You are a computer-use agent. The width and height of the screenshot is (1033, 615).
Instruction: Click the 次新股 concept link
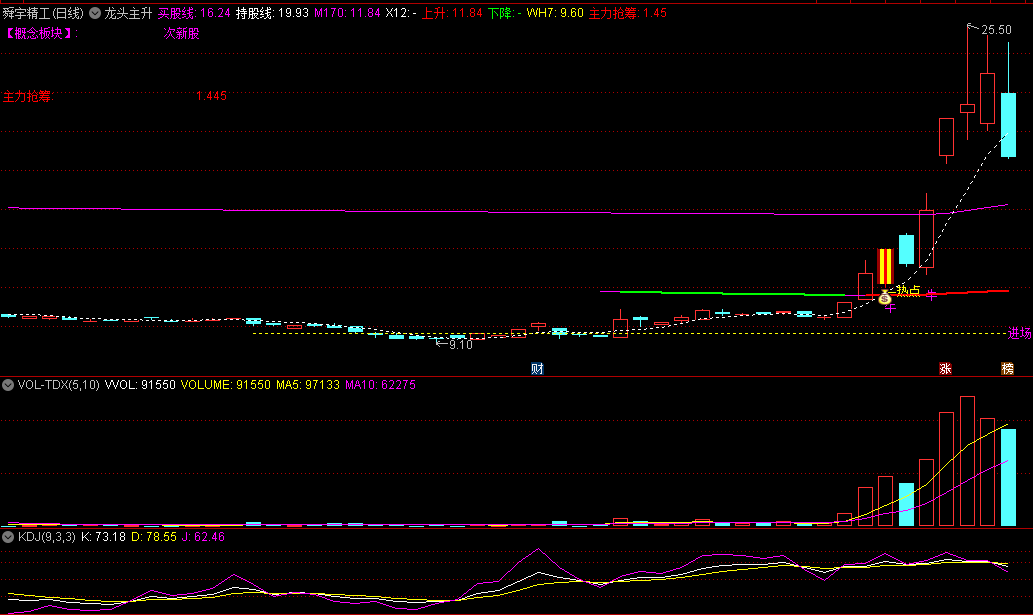point(181,34)
